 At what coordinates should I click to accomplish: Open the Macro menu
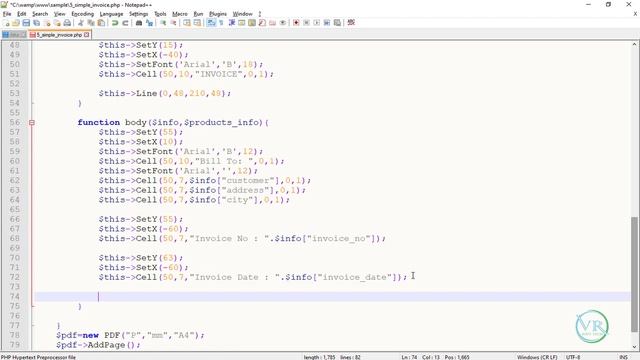(x=180, y=14)
